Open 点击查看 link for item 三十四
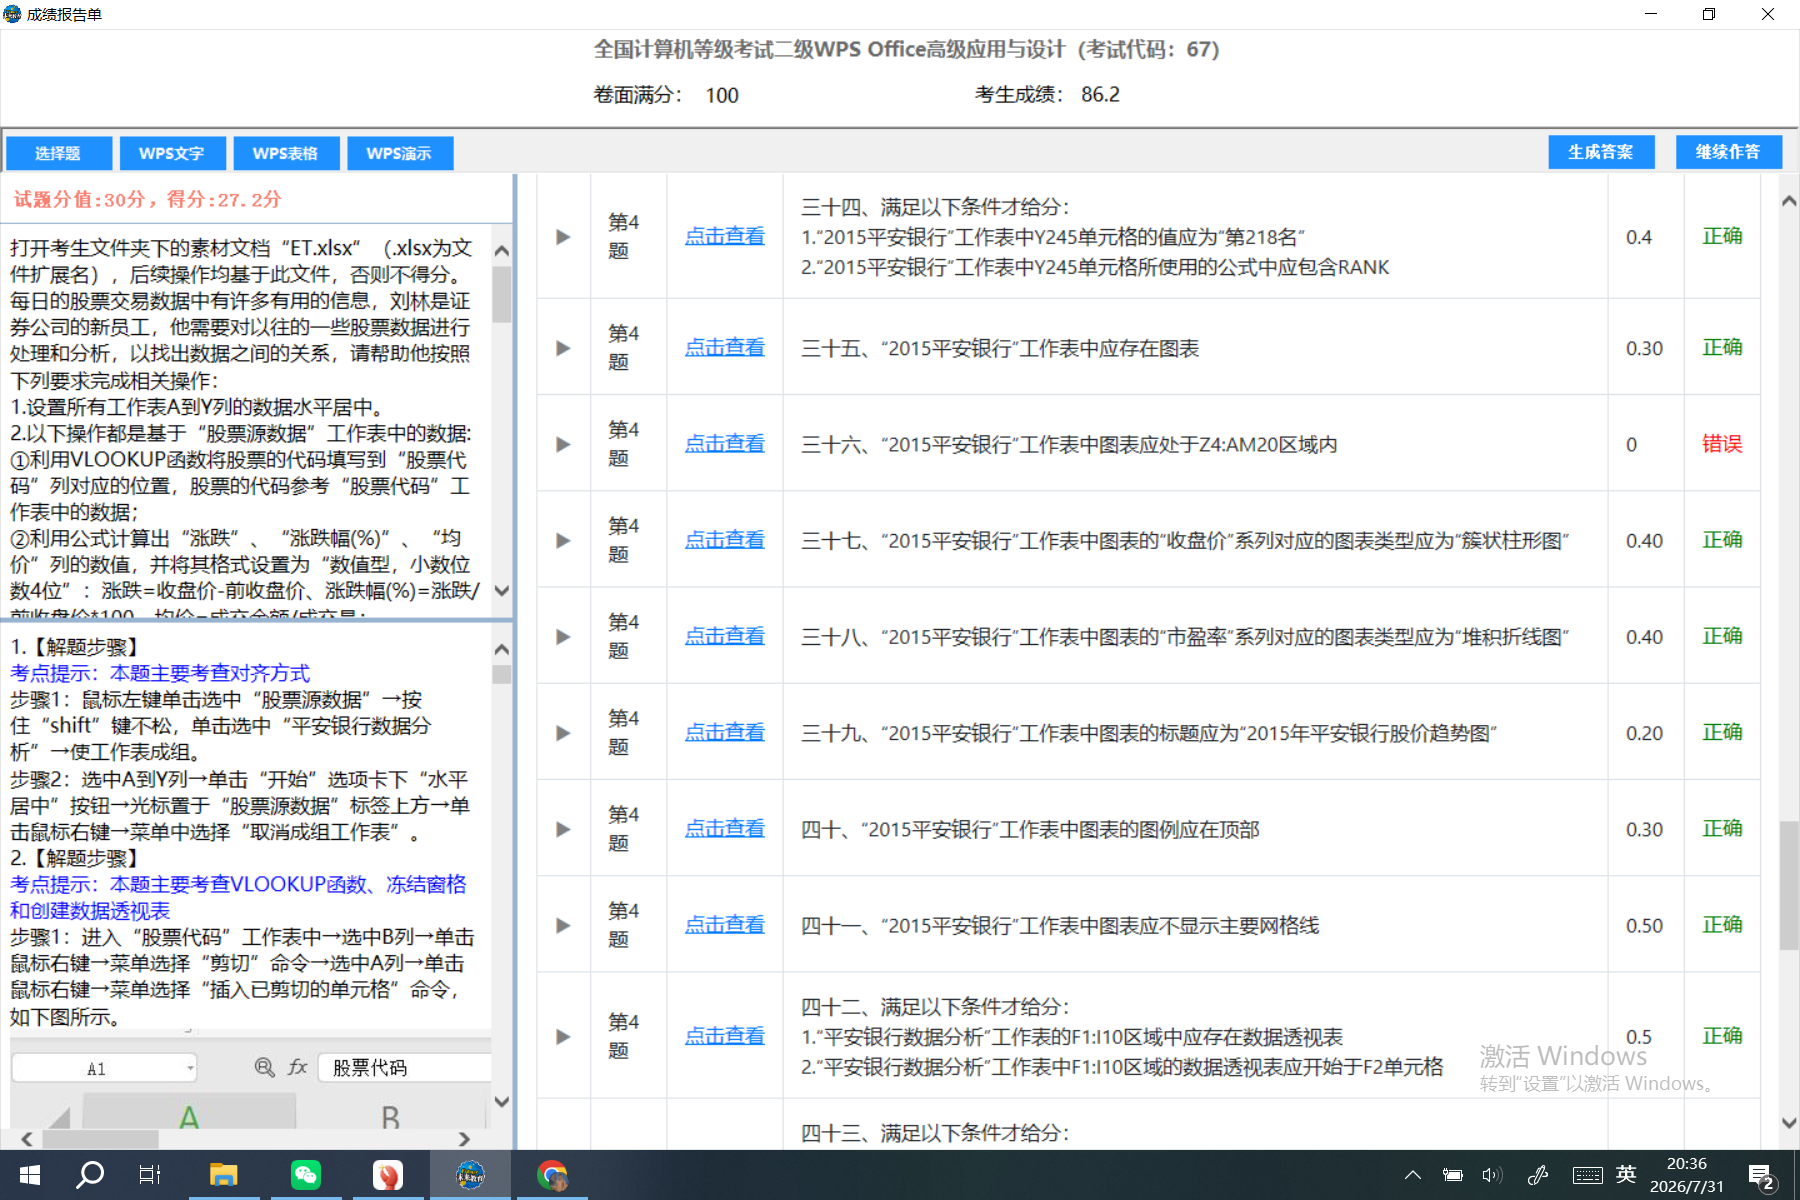 point(725,237)
